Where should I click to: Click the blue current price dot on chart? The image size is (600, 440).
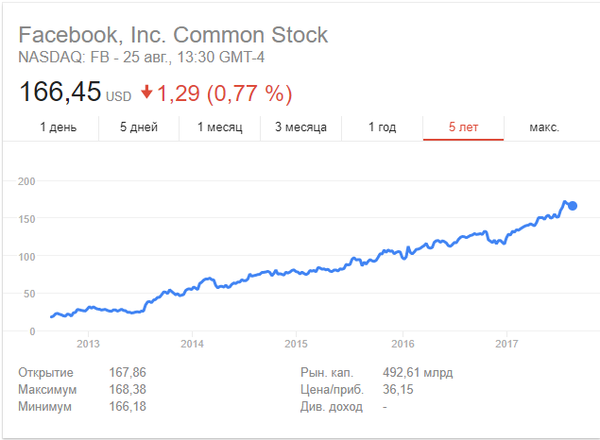(572, 206)
